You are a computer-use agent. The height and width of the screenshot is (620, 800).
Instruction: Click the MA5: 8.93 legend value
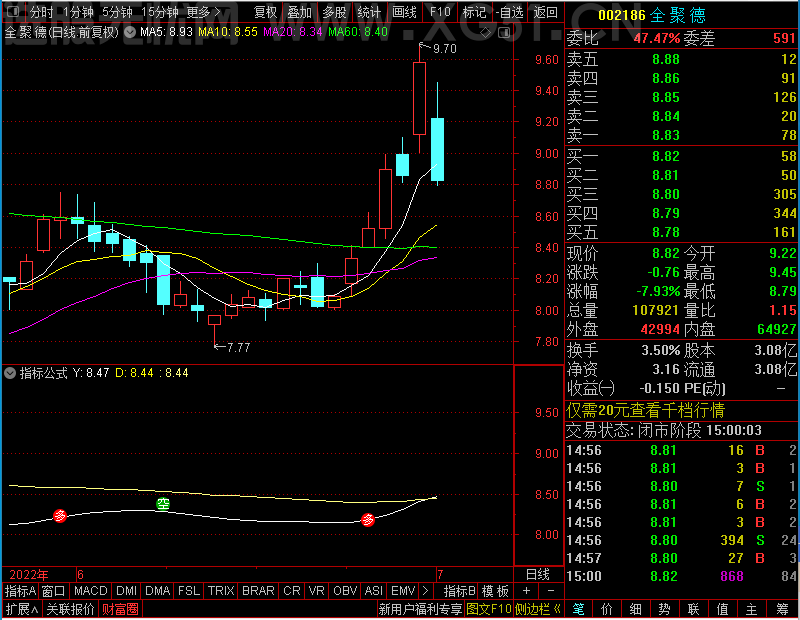166,32
